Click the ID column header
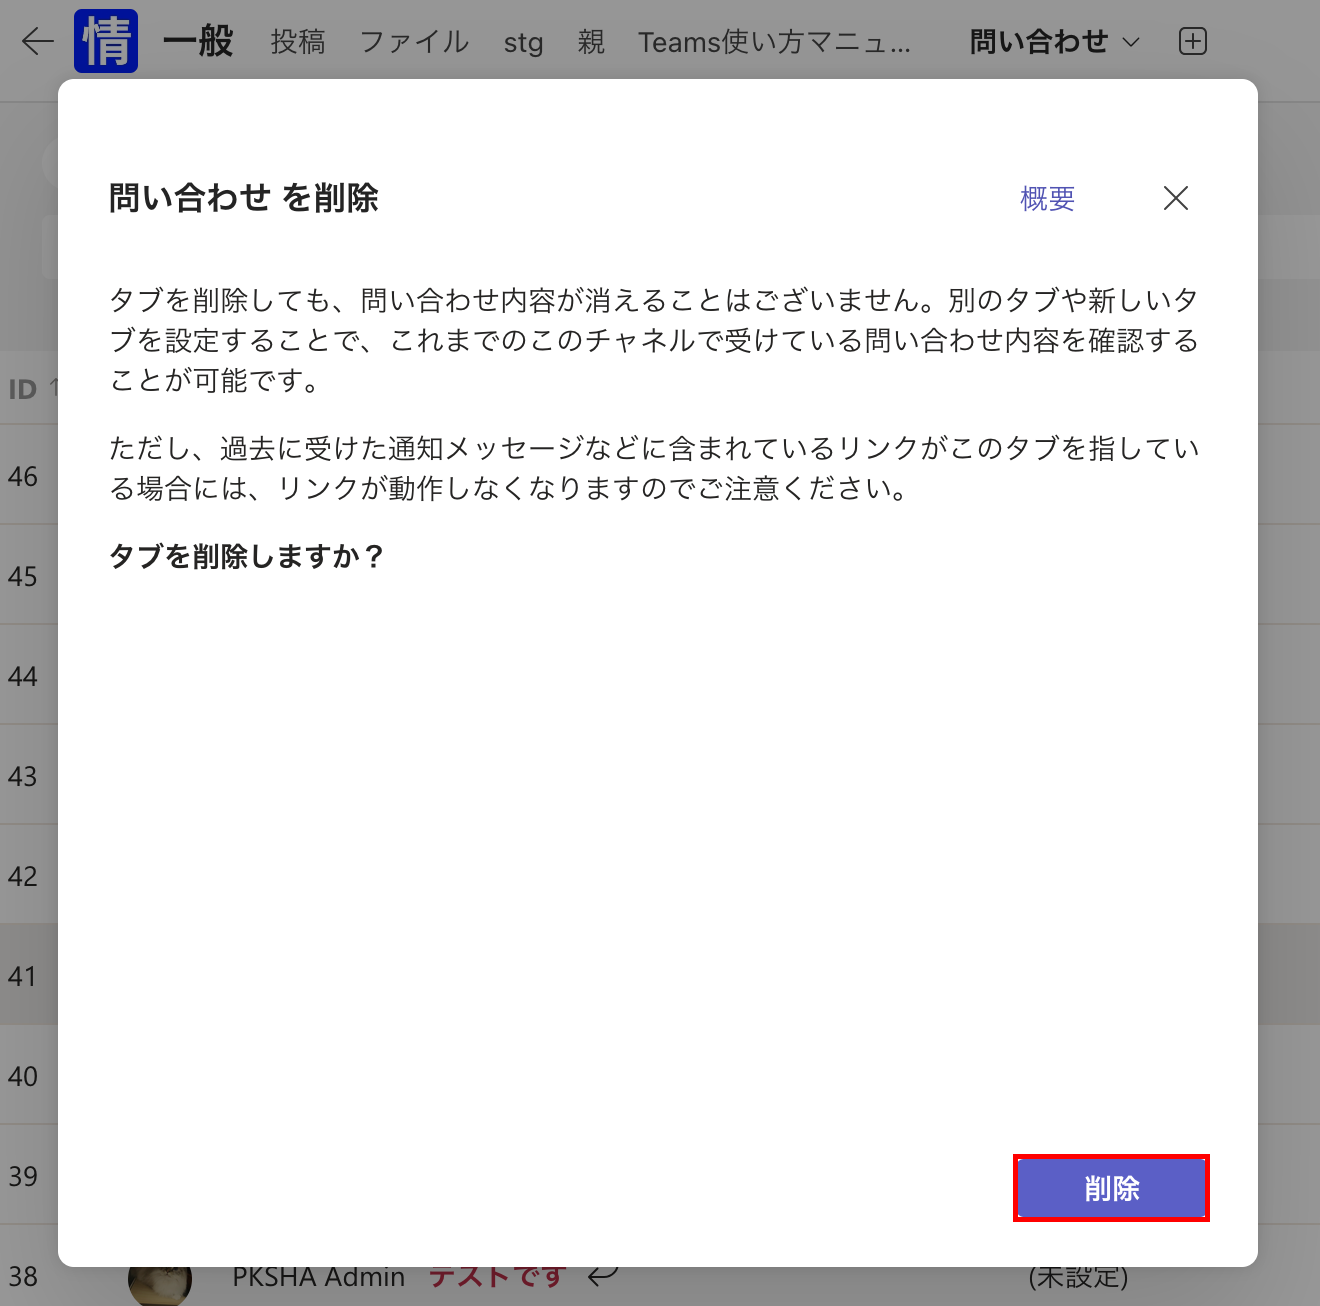This screenshot has width=1320, height=1306. (x=23, y=388)
